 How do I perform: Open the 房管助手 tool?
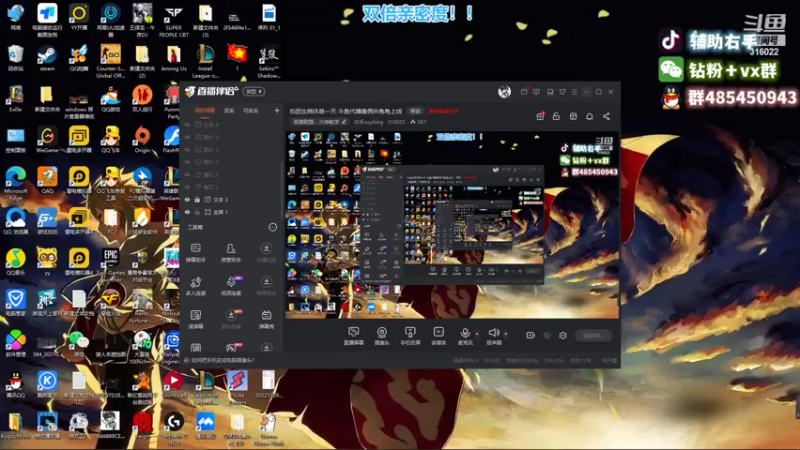231,253
